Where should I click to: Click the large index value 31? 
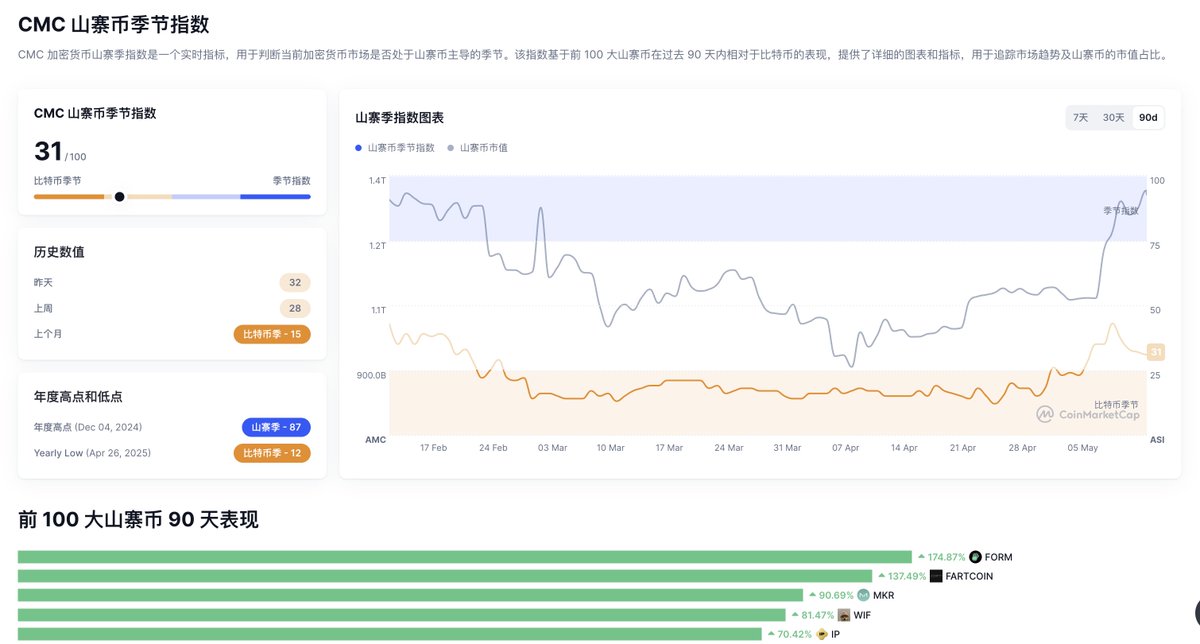coord(48,151)
